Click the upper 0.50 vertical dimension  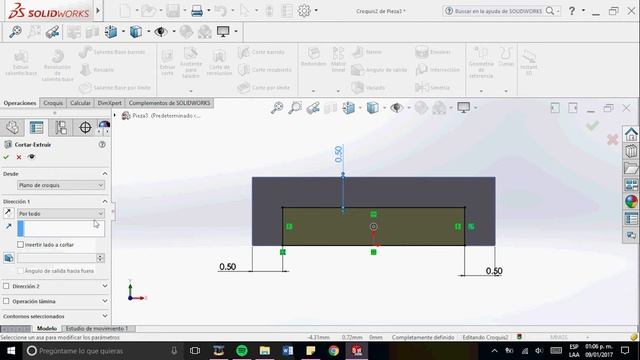338,154
